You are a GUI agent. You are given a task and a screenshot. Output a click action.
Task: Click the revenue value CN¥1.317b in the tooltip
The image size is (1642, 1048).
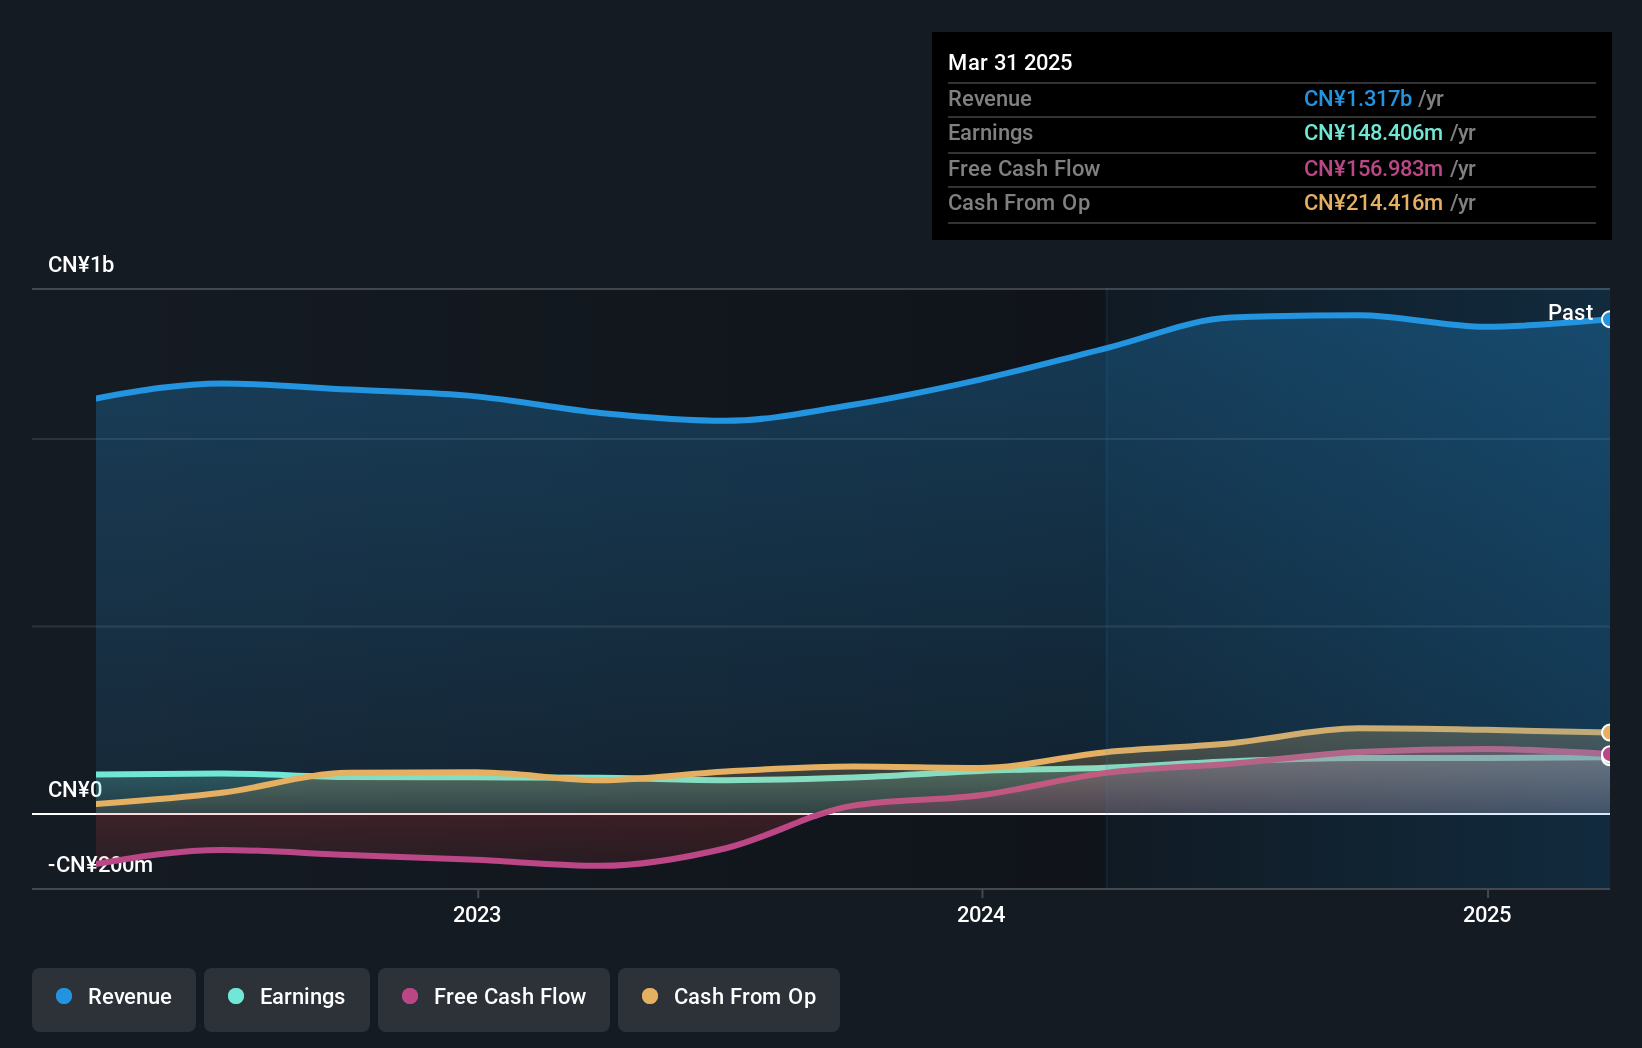[x=1358, y=98]
